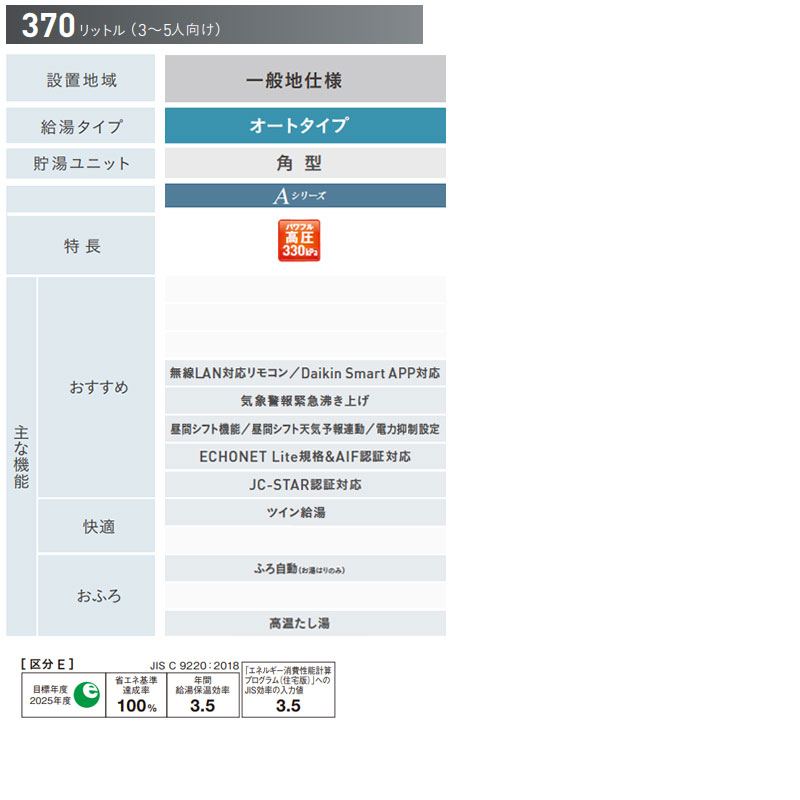Click the ふろ自動 feature row

305,568
